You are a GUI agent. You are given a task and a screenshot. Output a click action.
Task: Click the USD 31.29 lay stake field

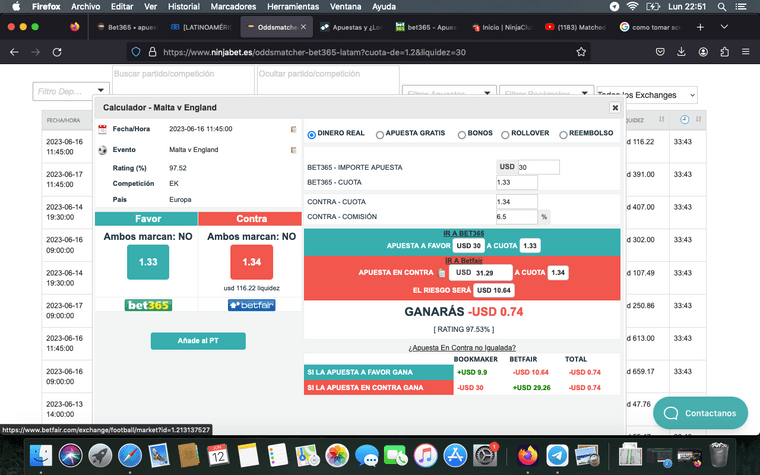(481, 273)
